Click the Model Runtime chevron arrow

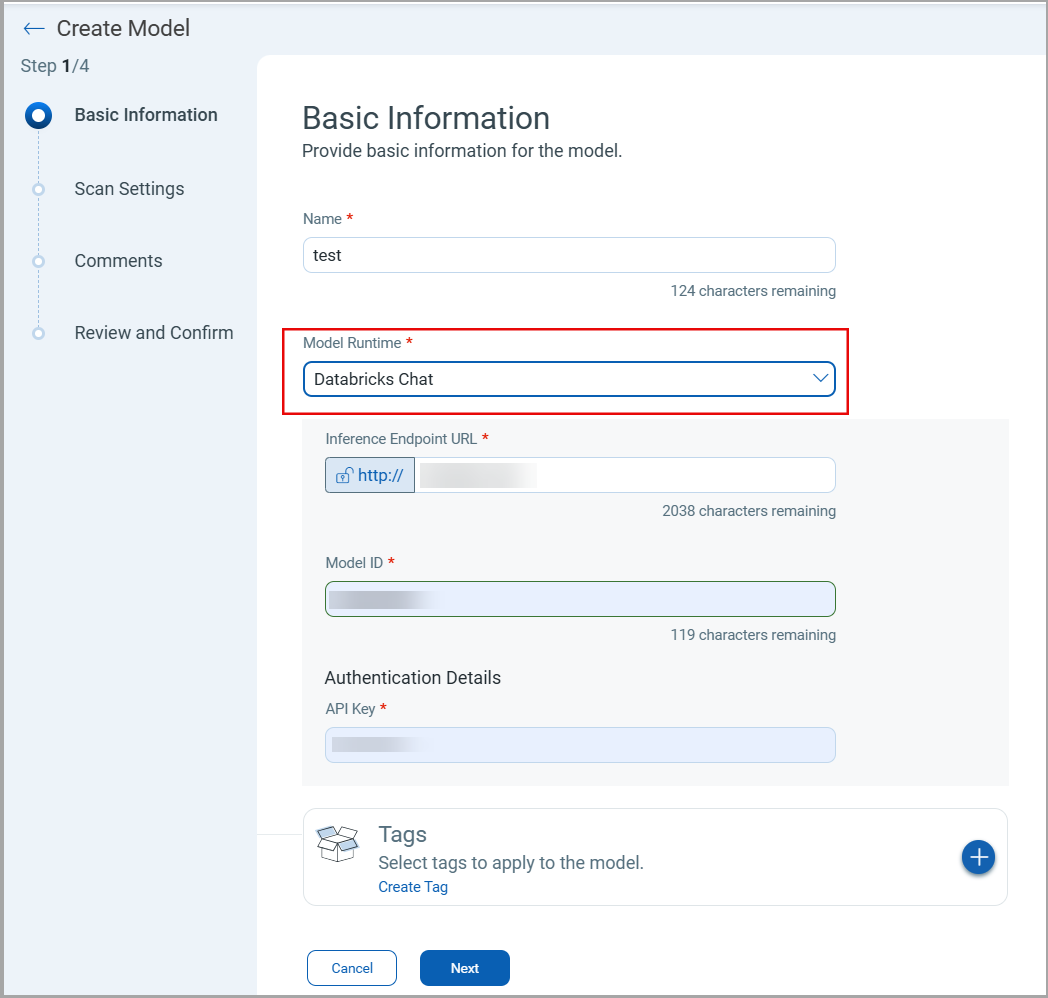pos(820,378)
